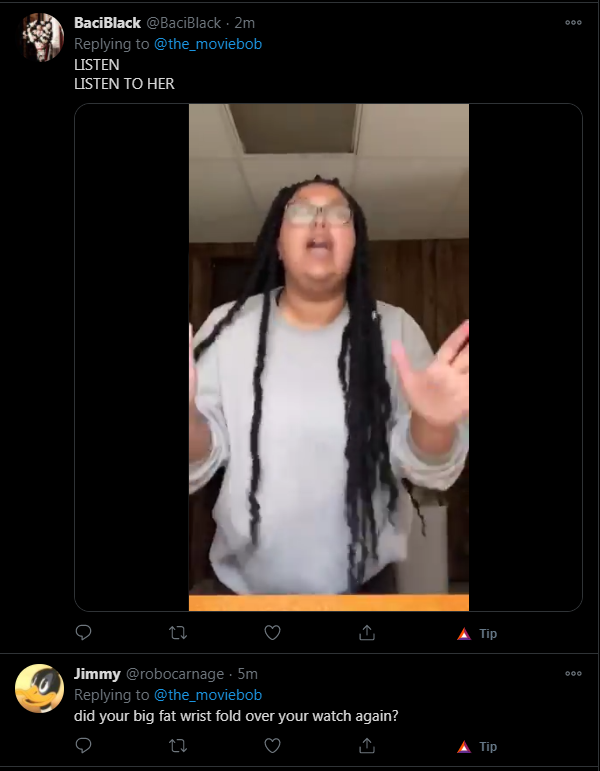Like BaciBlack's tweet with the heart

272,632
